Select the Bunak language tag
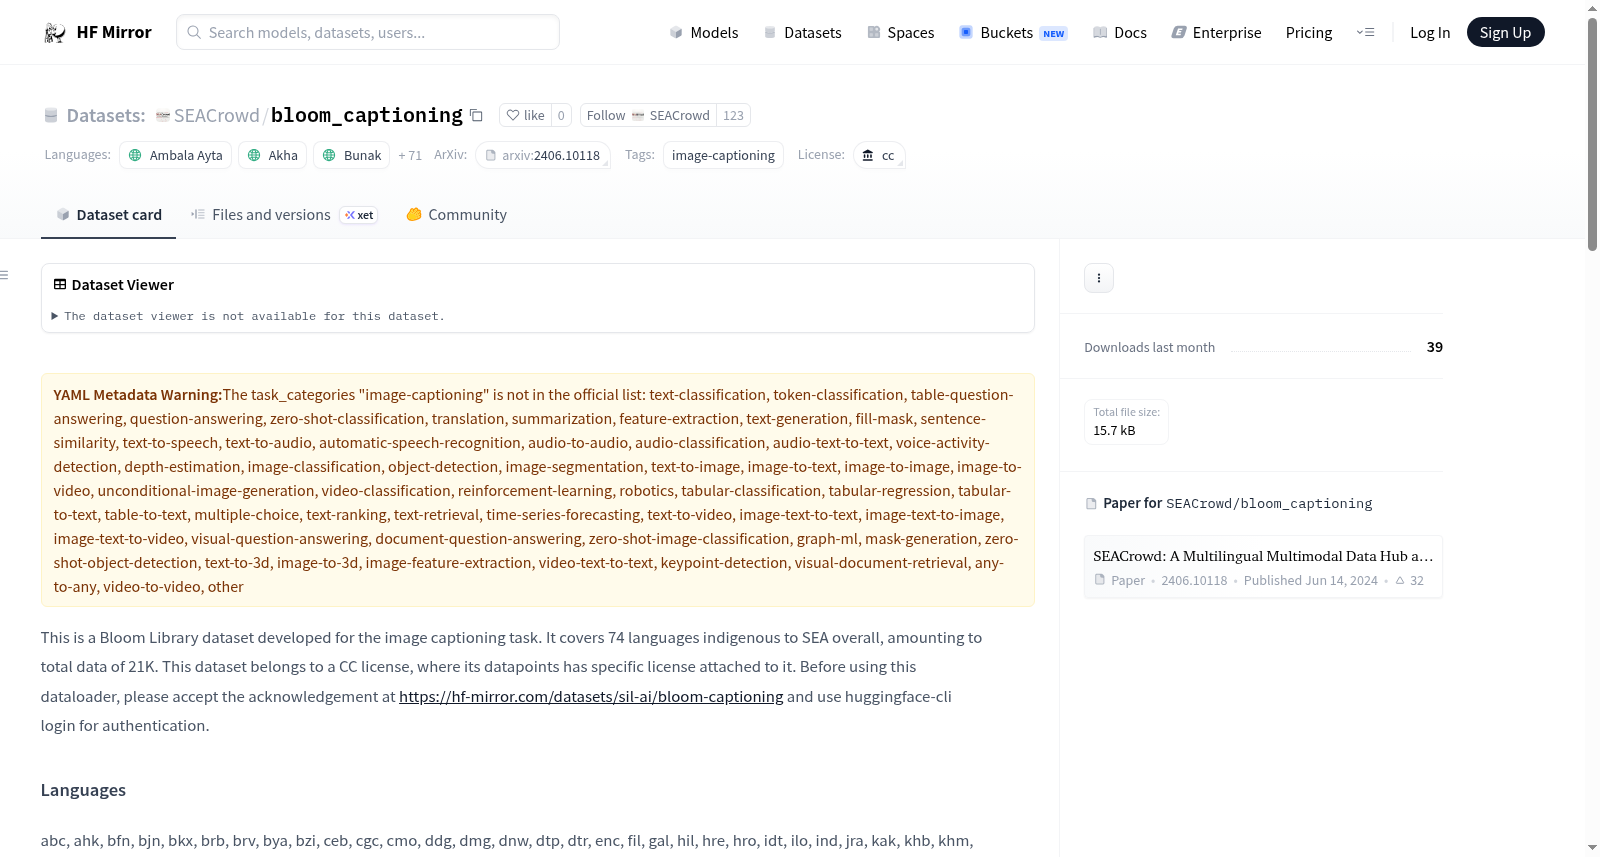The image size is (1600, 857). 352,156
